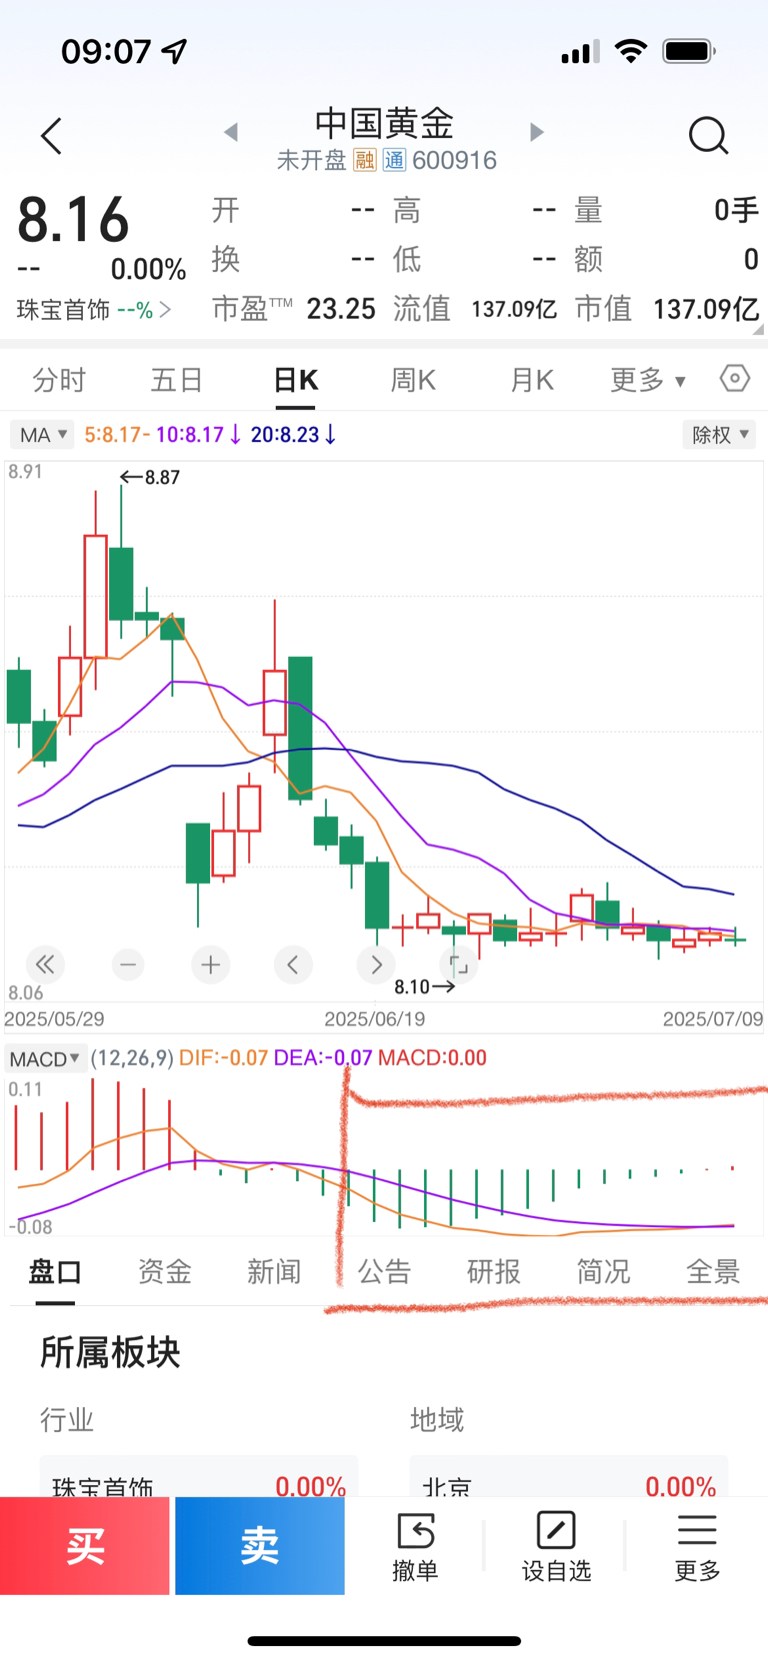Jump to earliest candles with double-left arrow

coord(45,965)
